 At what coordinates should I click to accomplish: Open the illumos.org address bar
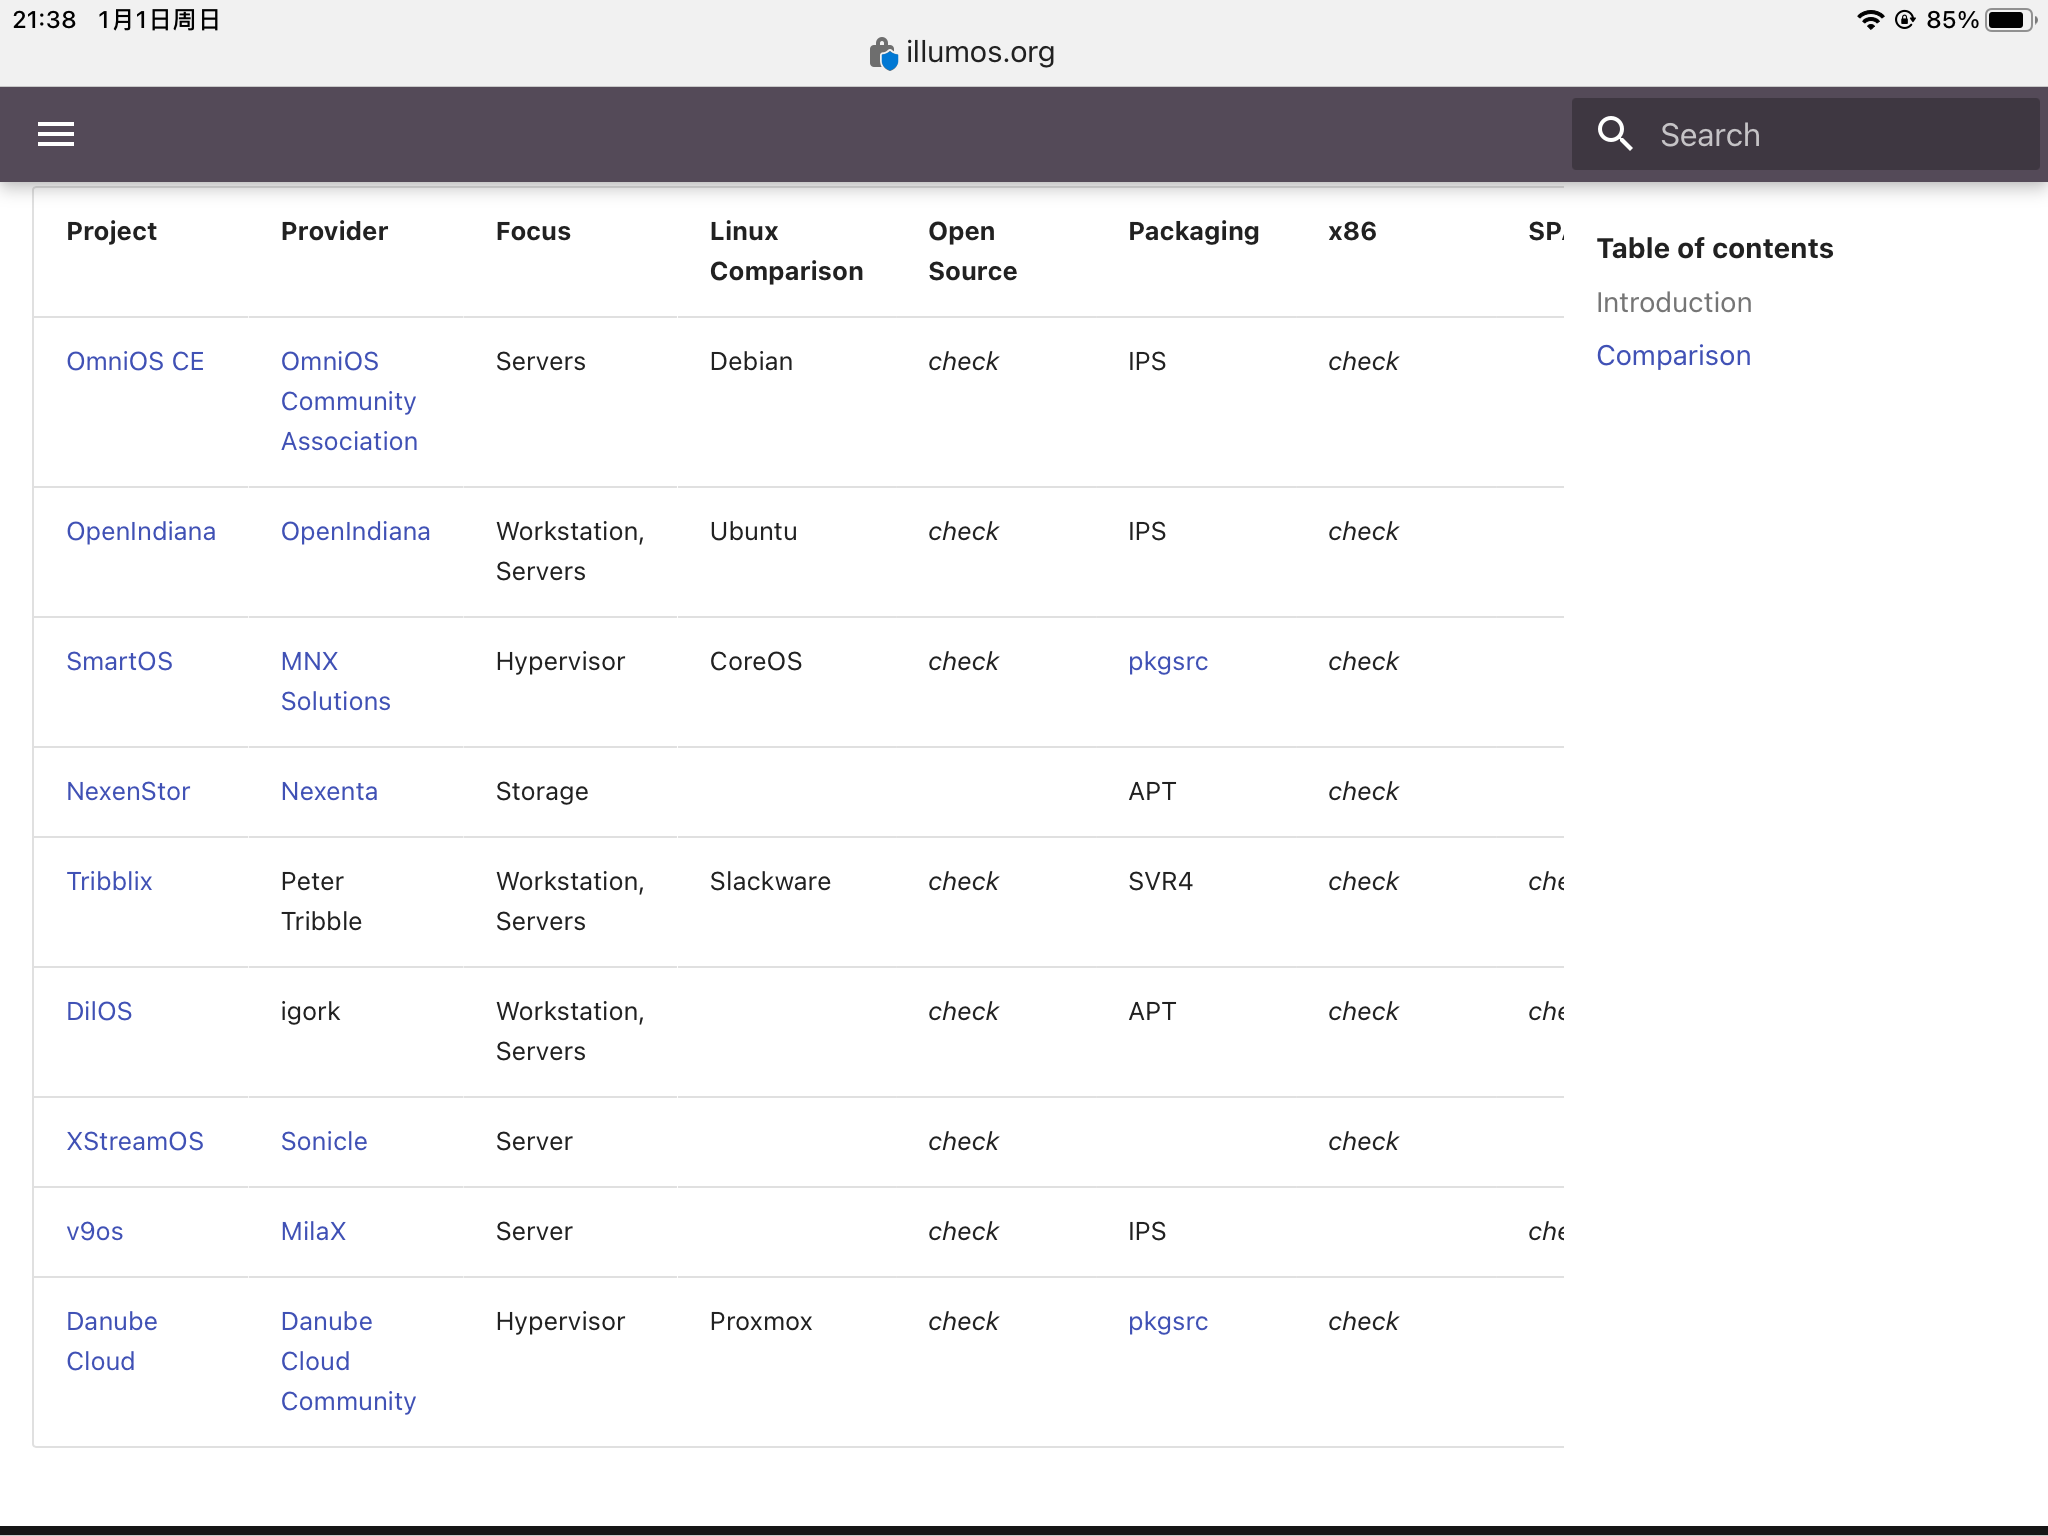[x=980, y=52]
